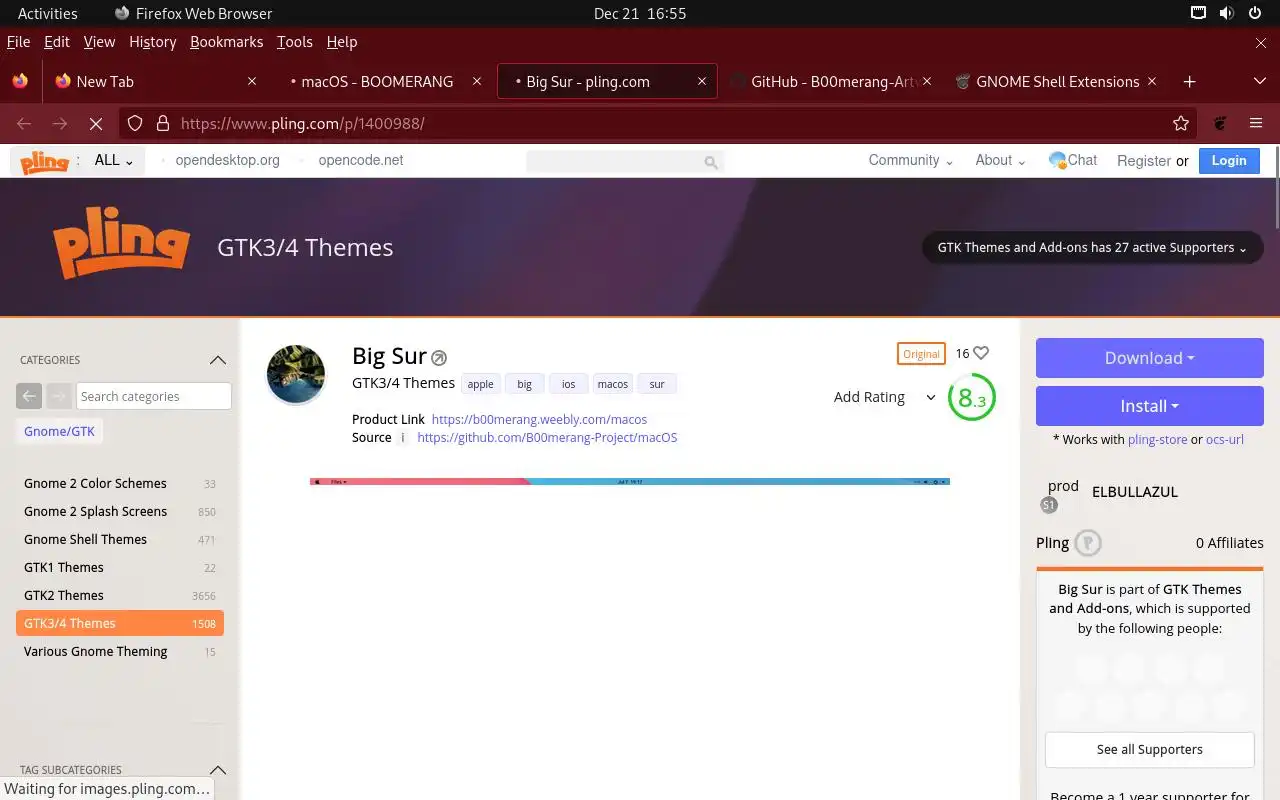Open the Firefox hamburger menu
The image size is (1280, 800).
click(x=1256, y=123)
